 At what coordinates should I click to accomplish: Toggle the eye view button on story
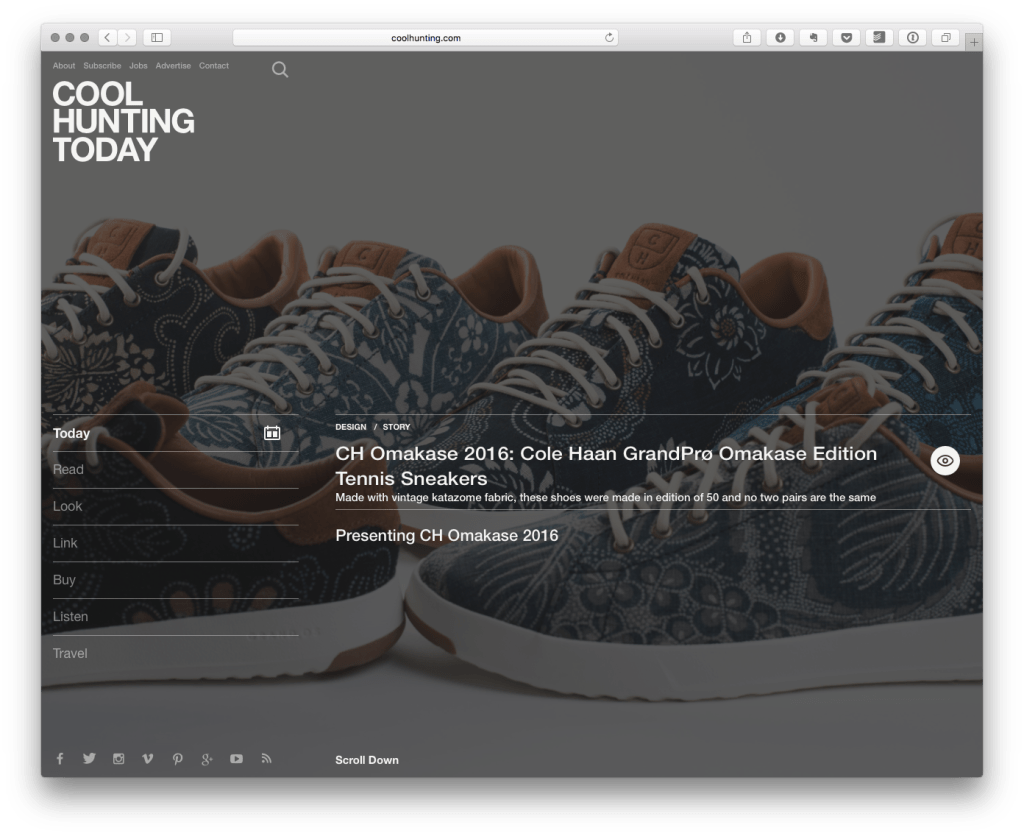945,460
